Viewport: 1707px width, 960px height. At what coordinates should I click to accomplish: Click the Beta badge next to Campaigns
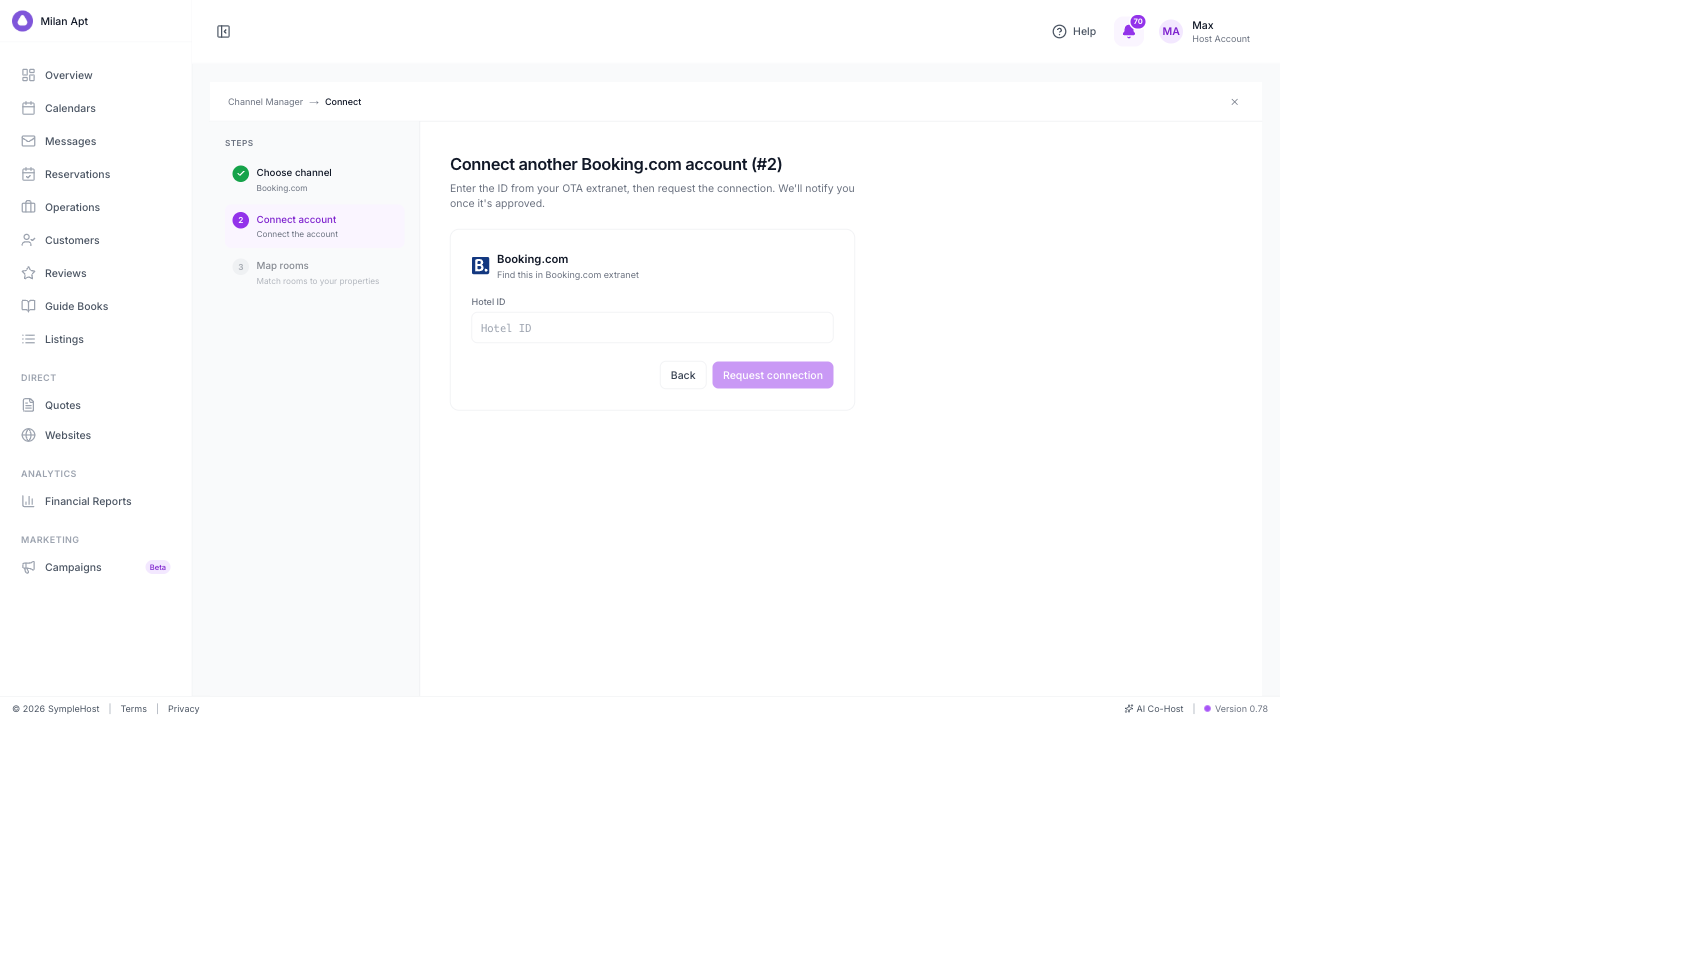(158, 567)
